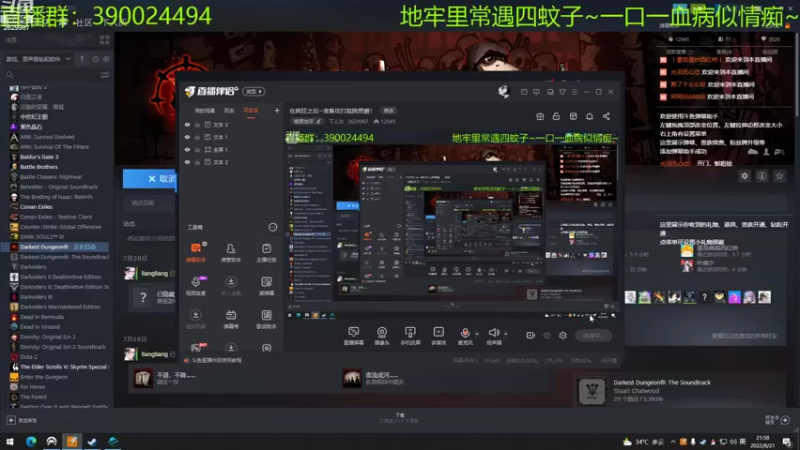
Task: Open Steam library advanced filter icon
Action: tap(105, 75)
